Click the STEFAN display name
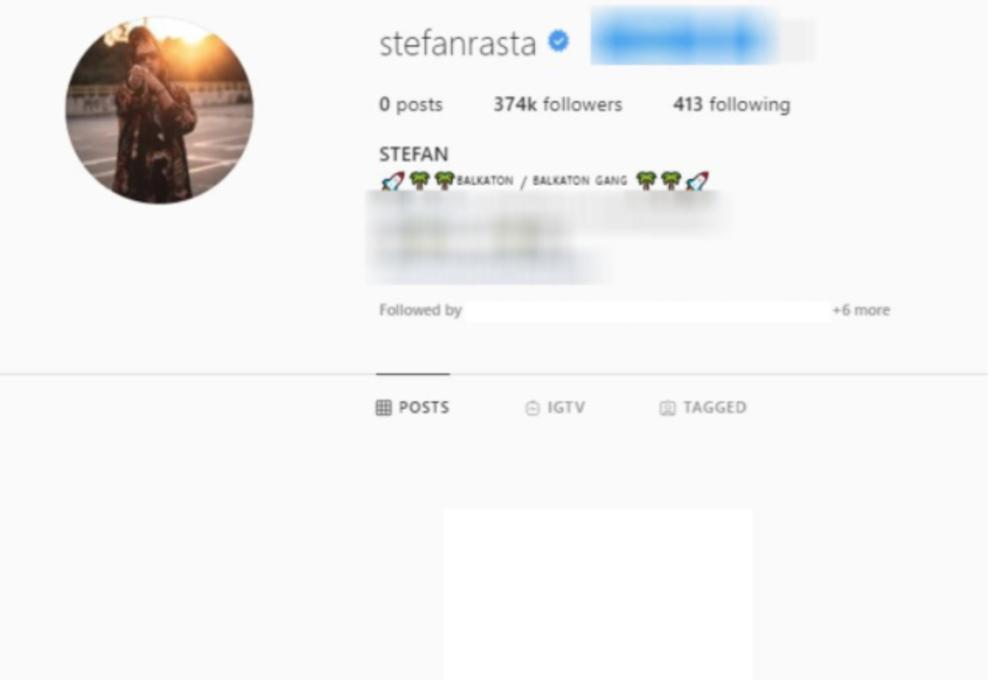Screen dimensions: 1000x680 point(414,154)
